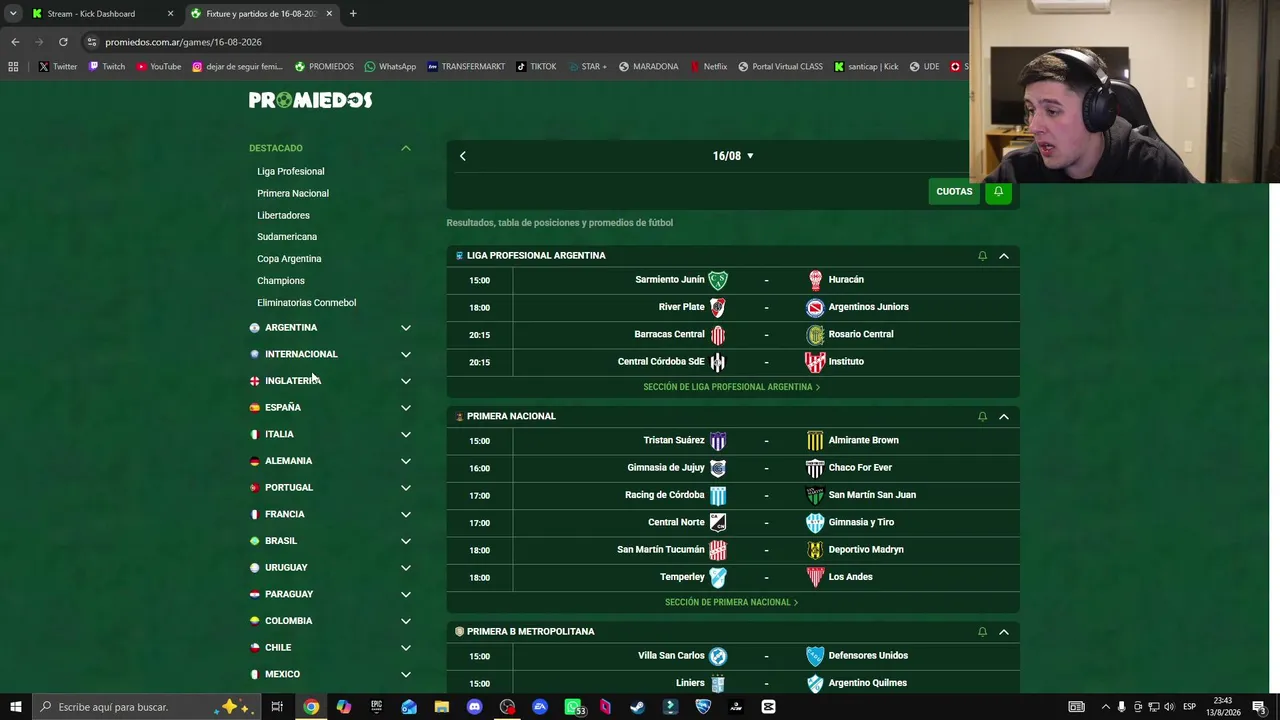
Task: Open the Twitch bookmark
Action: [x=107, y=67]
